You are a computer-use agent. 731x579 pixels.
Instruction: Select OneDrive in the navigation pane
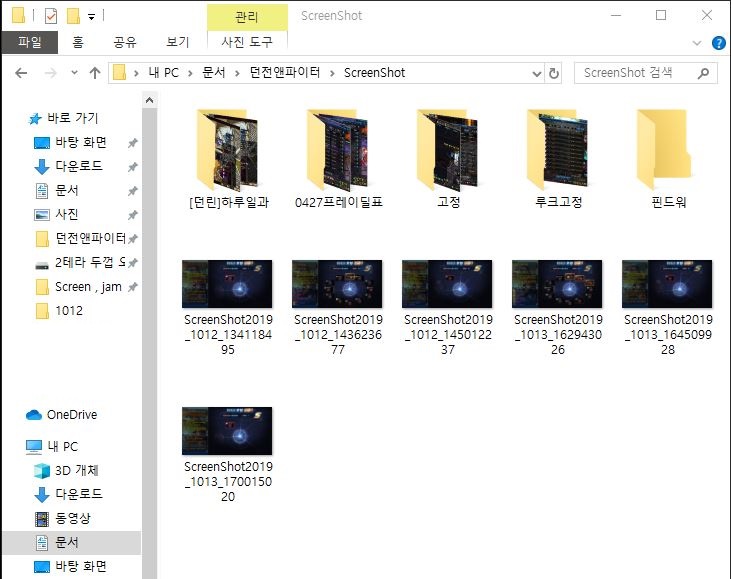pyautogui.click(x=62, y=414)
